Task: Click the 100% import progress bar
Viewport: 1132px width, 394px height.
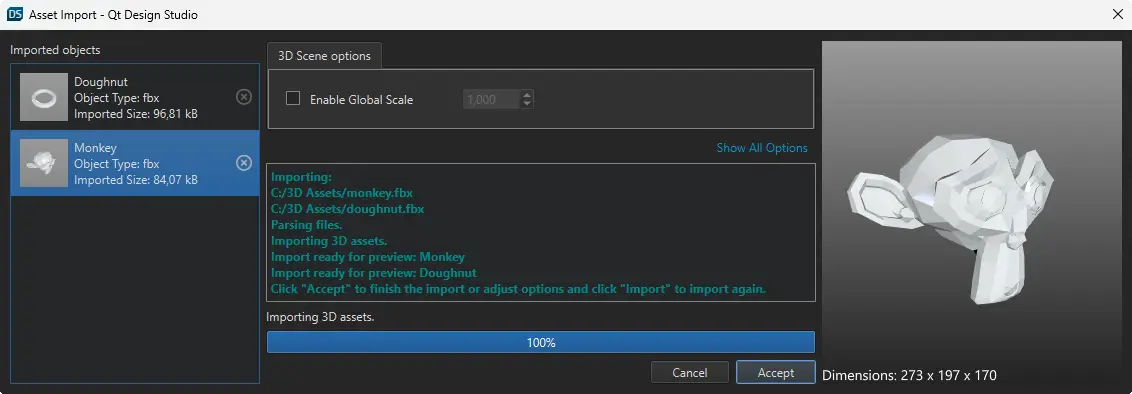Action: pyautogui.click(x=541, y=343)
